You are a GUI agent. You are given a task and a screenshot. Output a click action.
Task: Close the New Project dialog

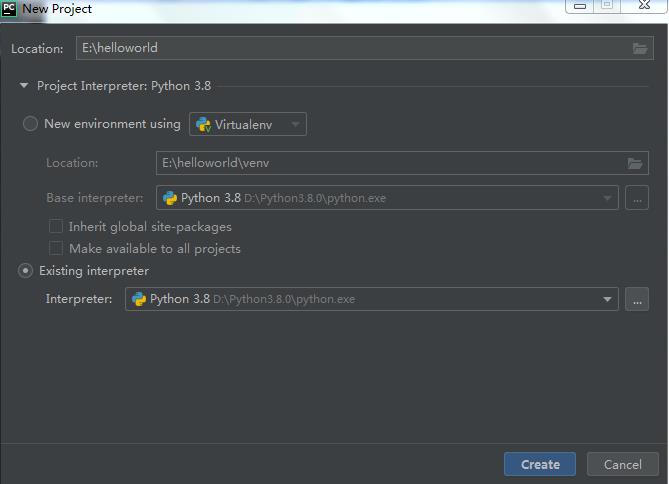(x=644, y=6)
